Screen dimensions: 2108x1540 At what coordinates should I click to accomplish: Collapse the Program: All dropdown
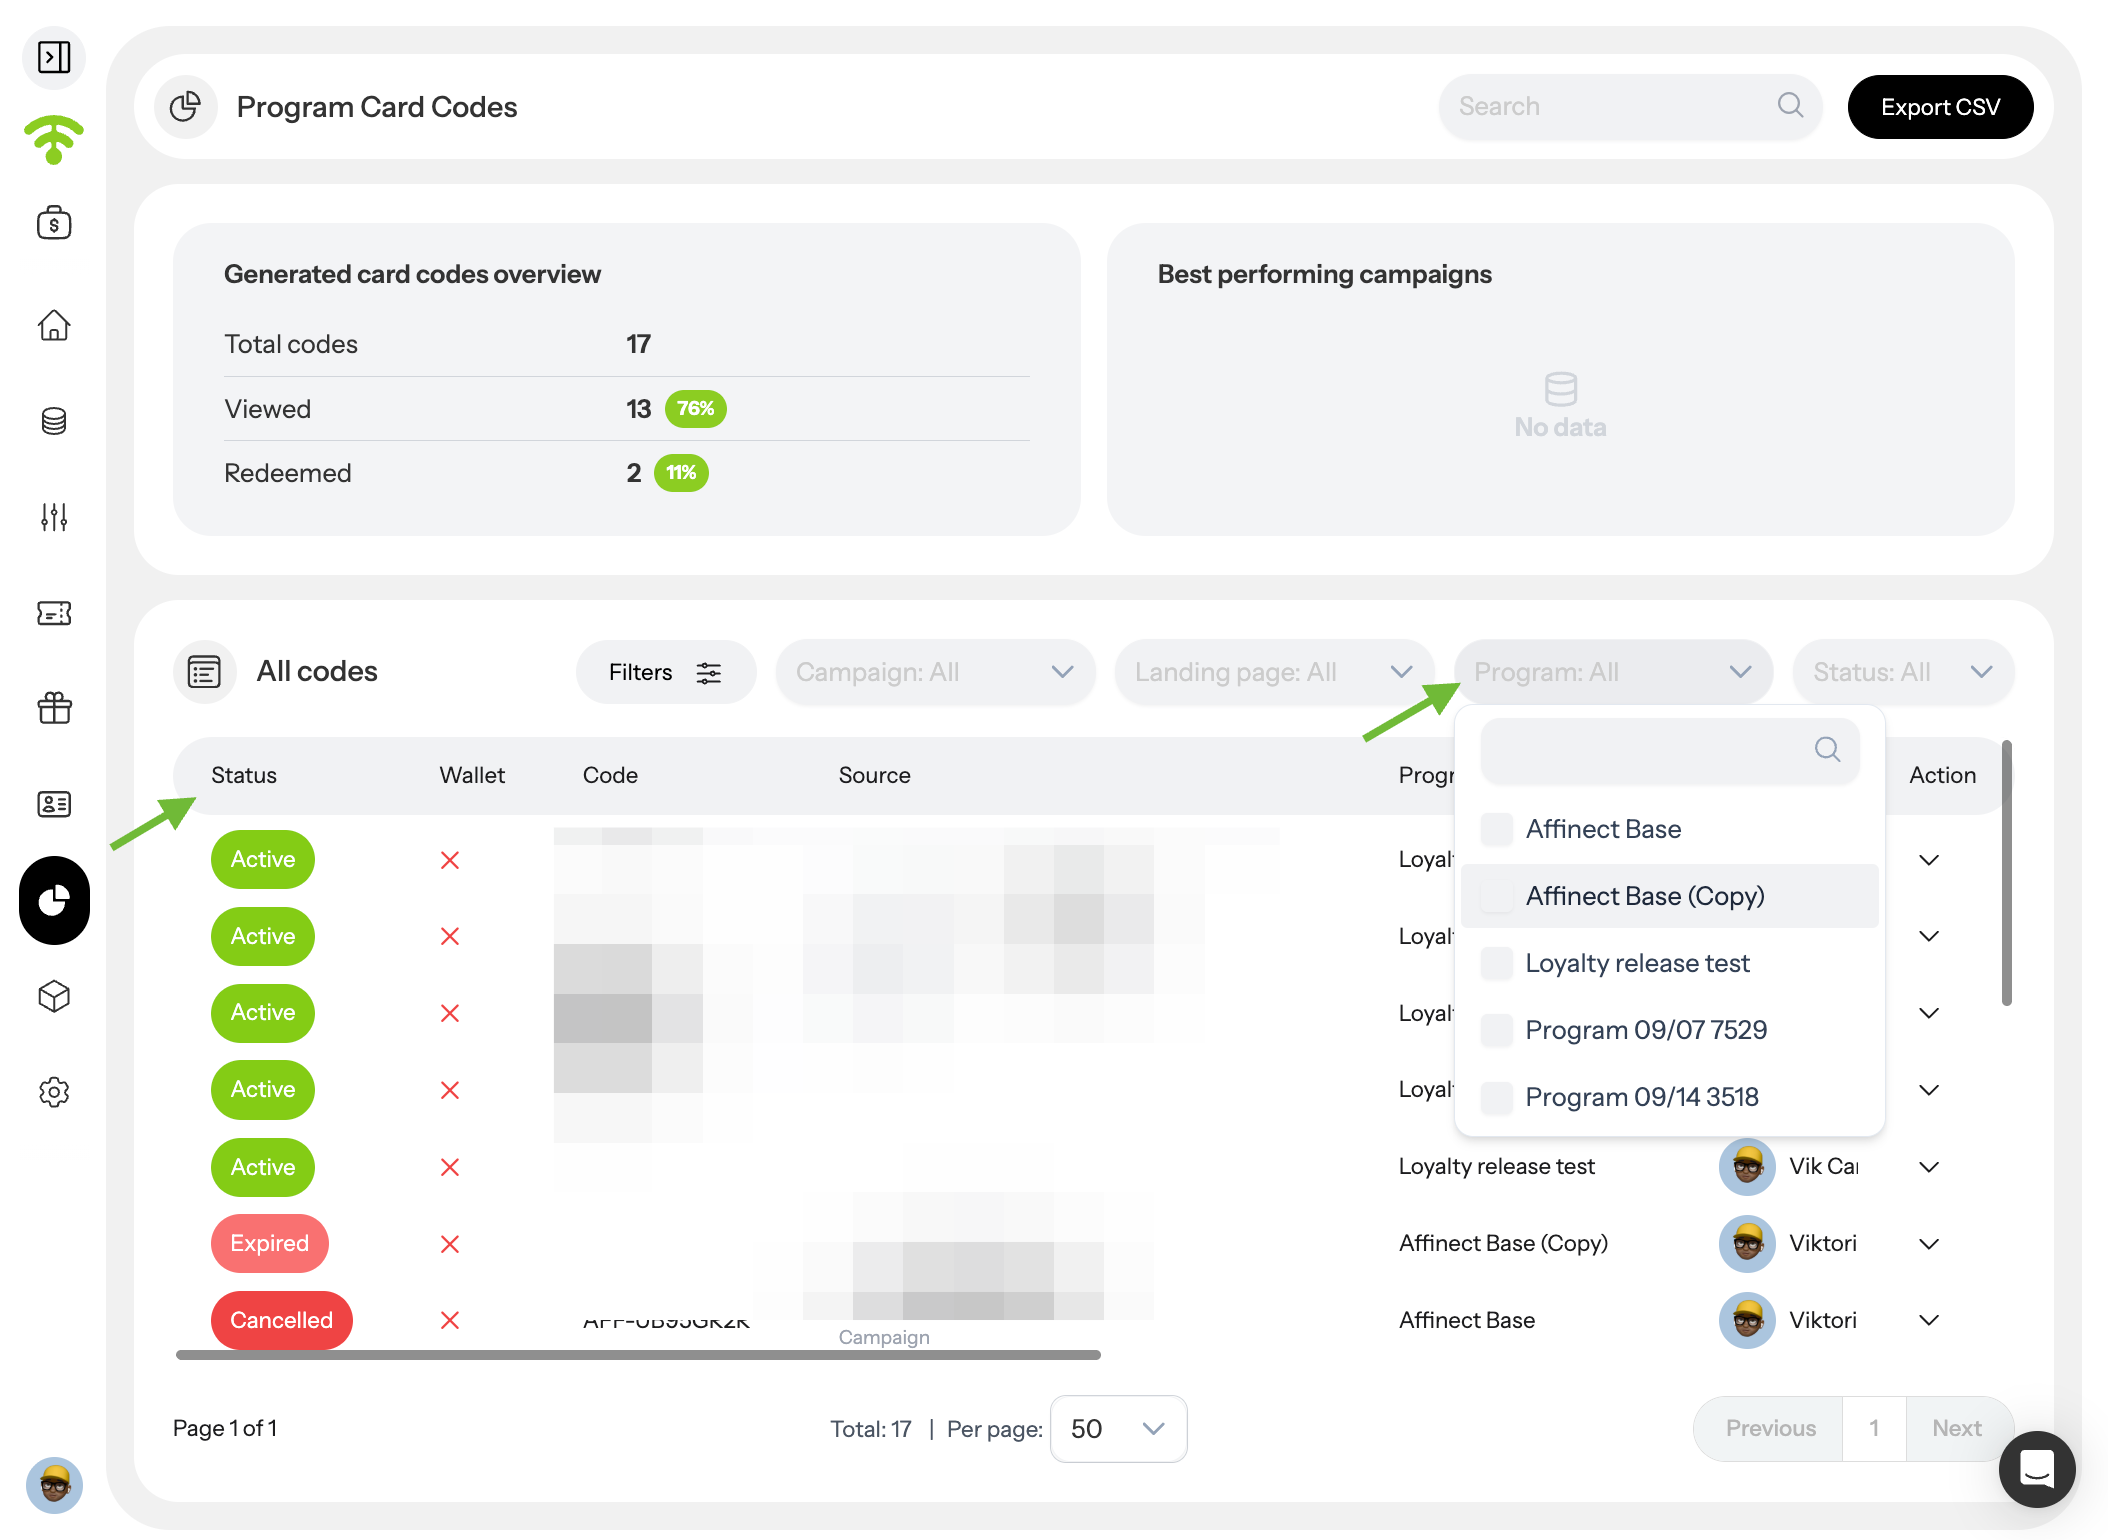[x=1613, y=672]
